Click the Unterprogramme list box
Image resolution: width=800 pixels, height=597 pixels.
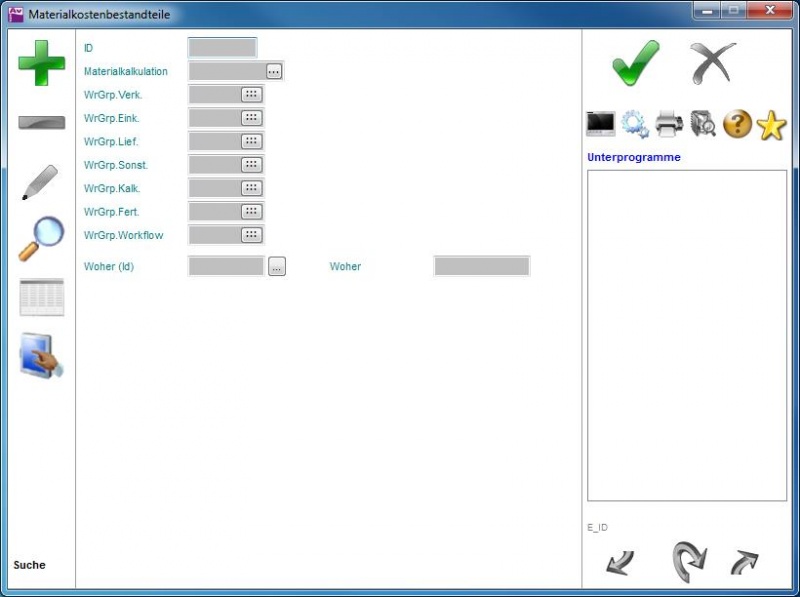click(x=686, y=335)
